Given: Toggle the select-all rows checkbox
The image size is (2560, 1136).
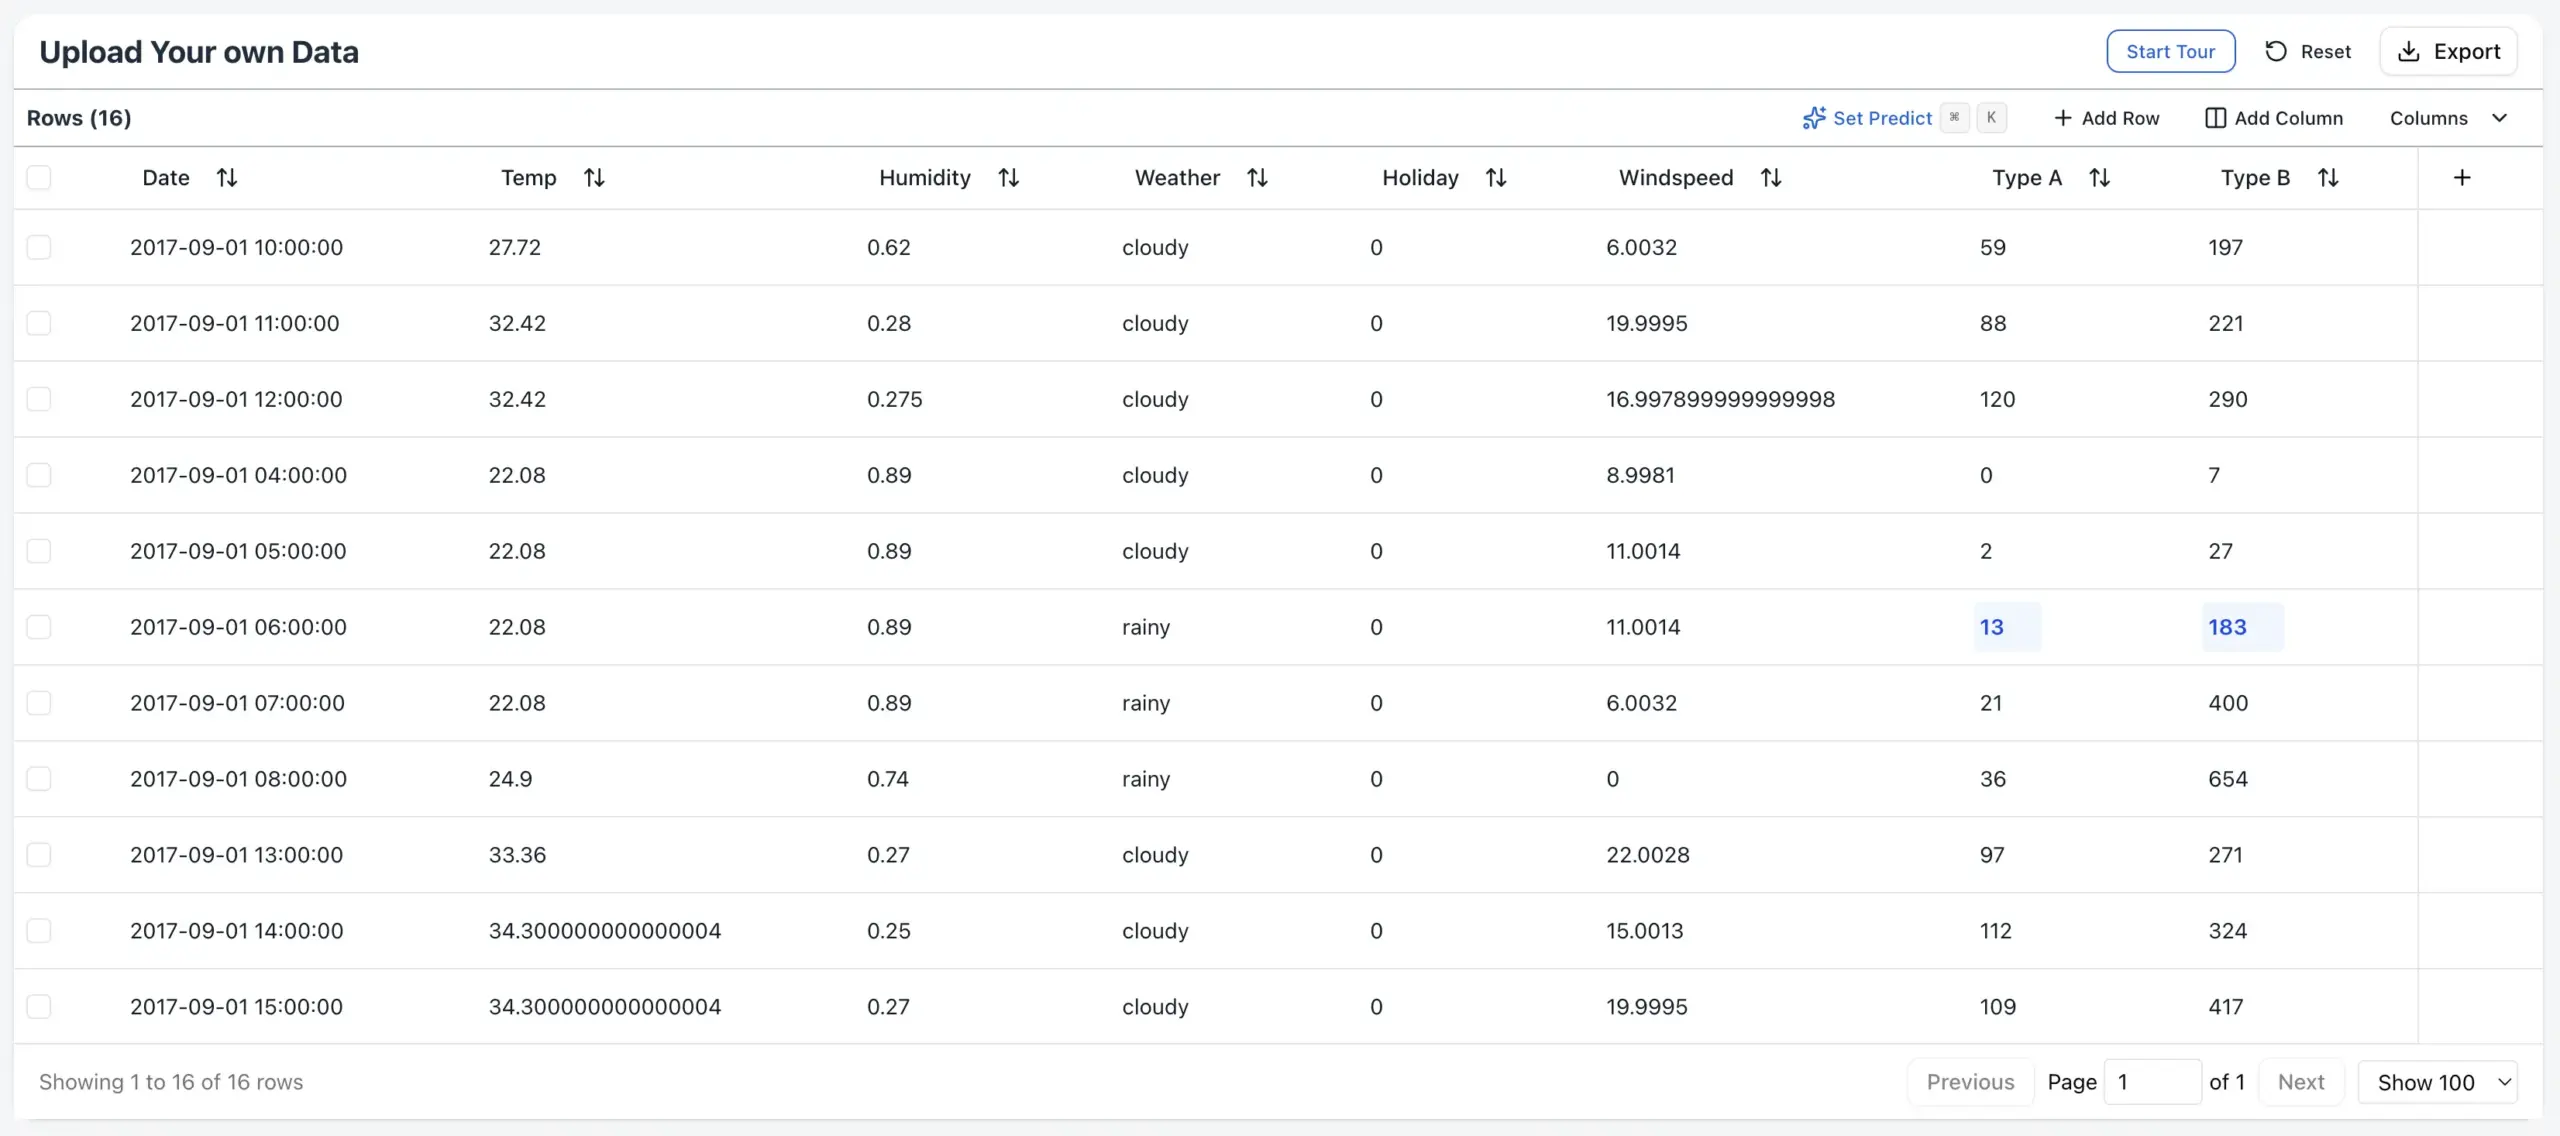Looking at the screenshot, I should click(x=39, y=178).
